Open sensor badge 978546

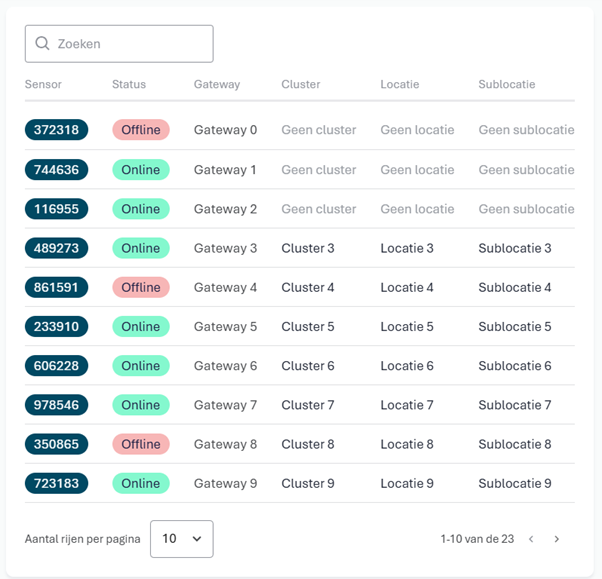pyautogui.click(x=56, y=405)
